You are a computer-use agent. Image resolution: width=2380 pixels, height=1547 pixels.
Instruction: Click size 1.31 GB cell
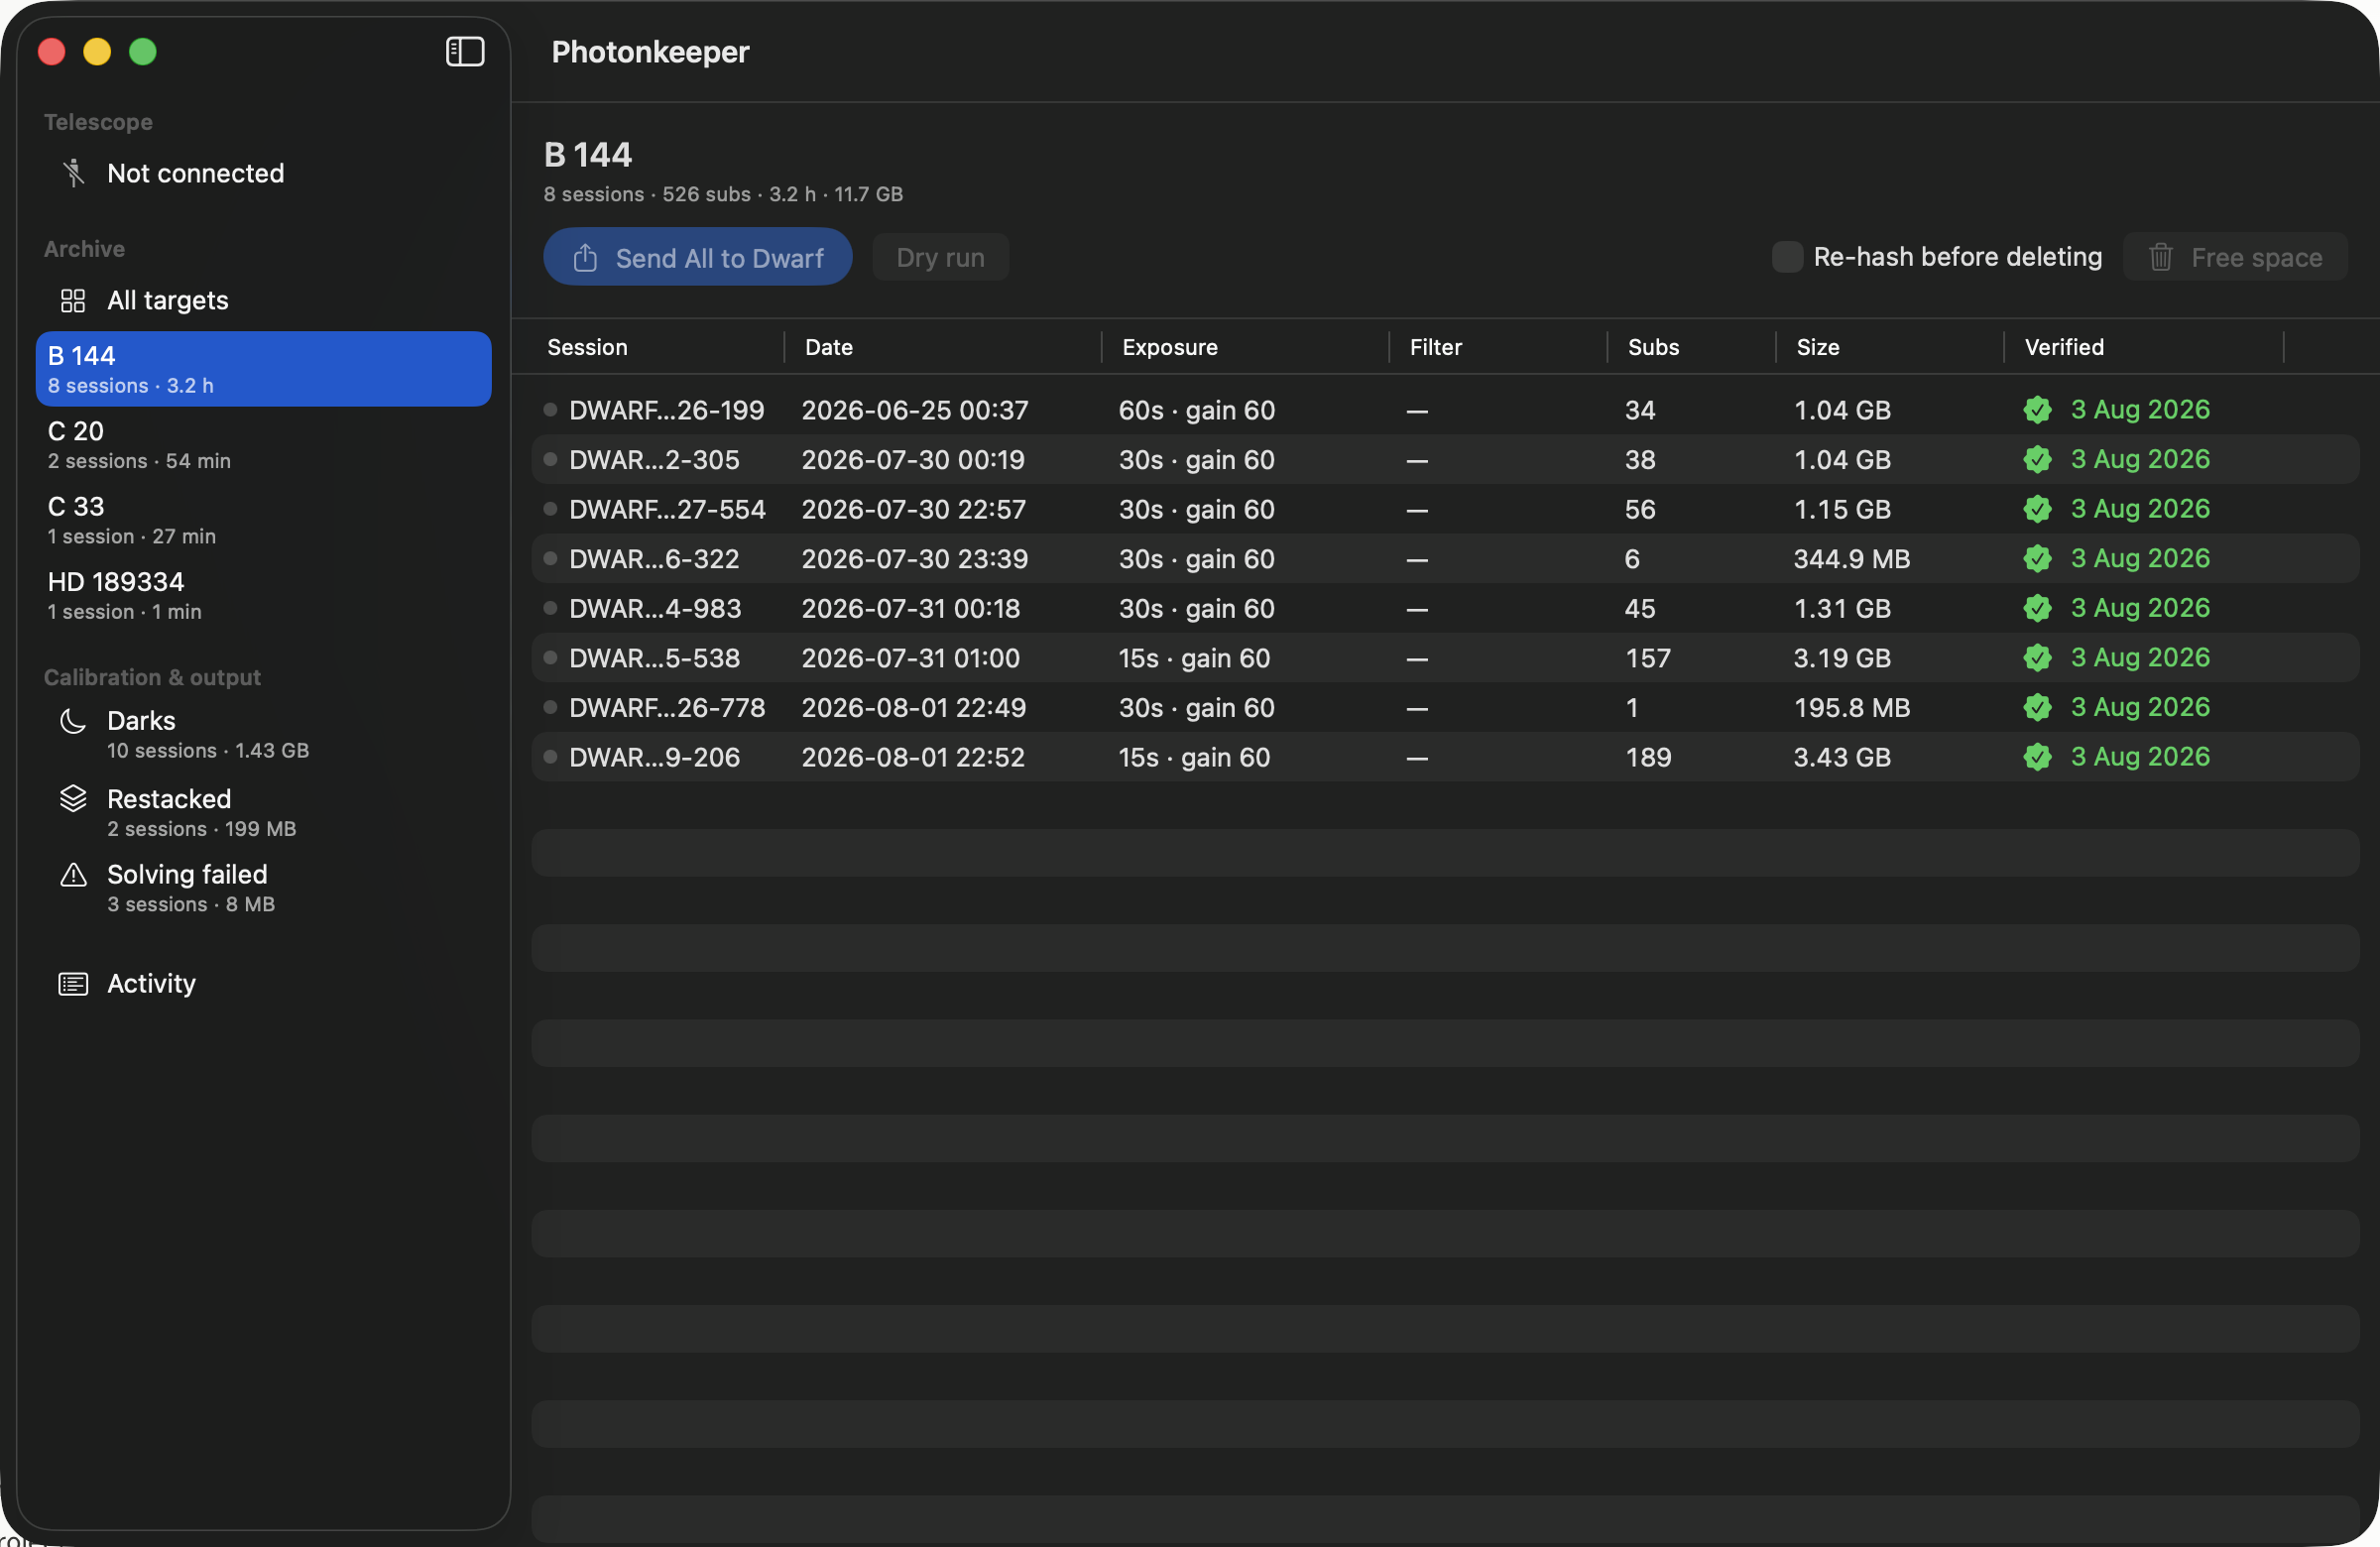click(1843, 608)
